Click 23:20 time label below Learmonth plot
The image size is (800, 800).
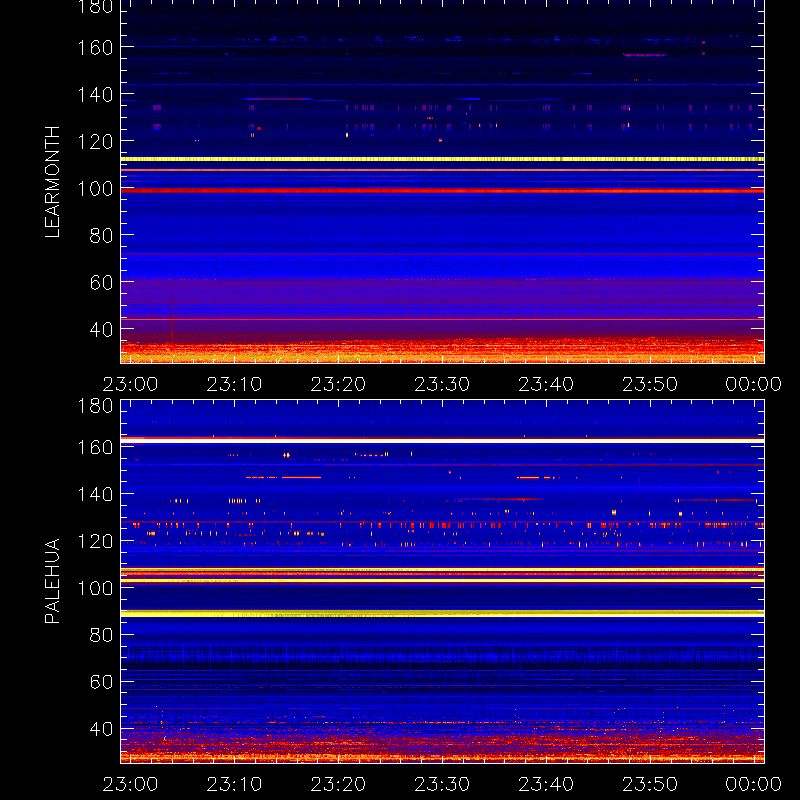tap(338, 384)
